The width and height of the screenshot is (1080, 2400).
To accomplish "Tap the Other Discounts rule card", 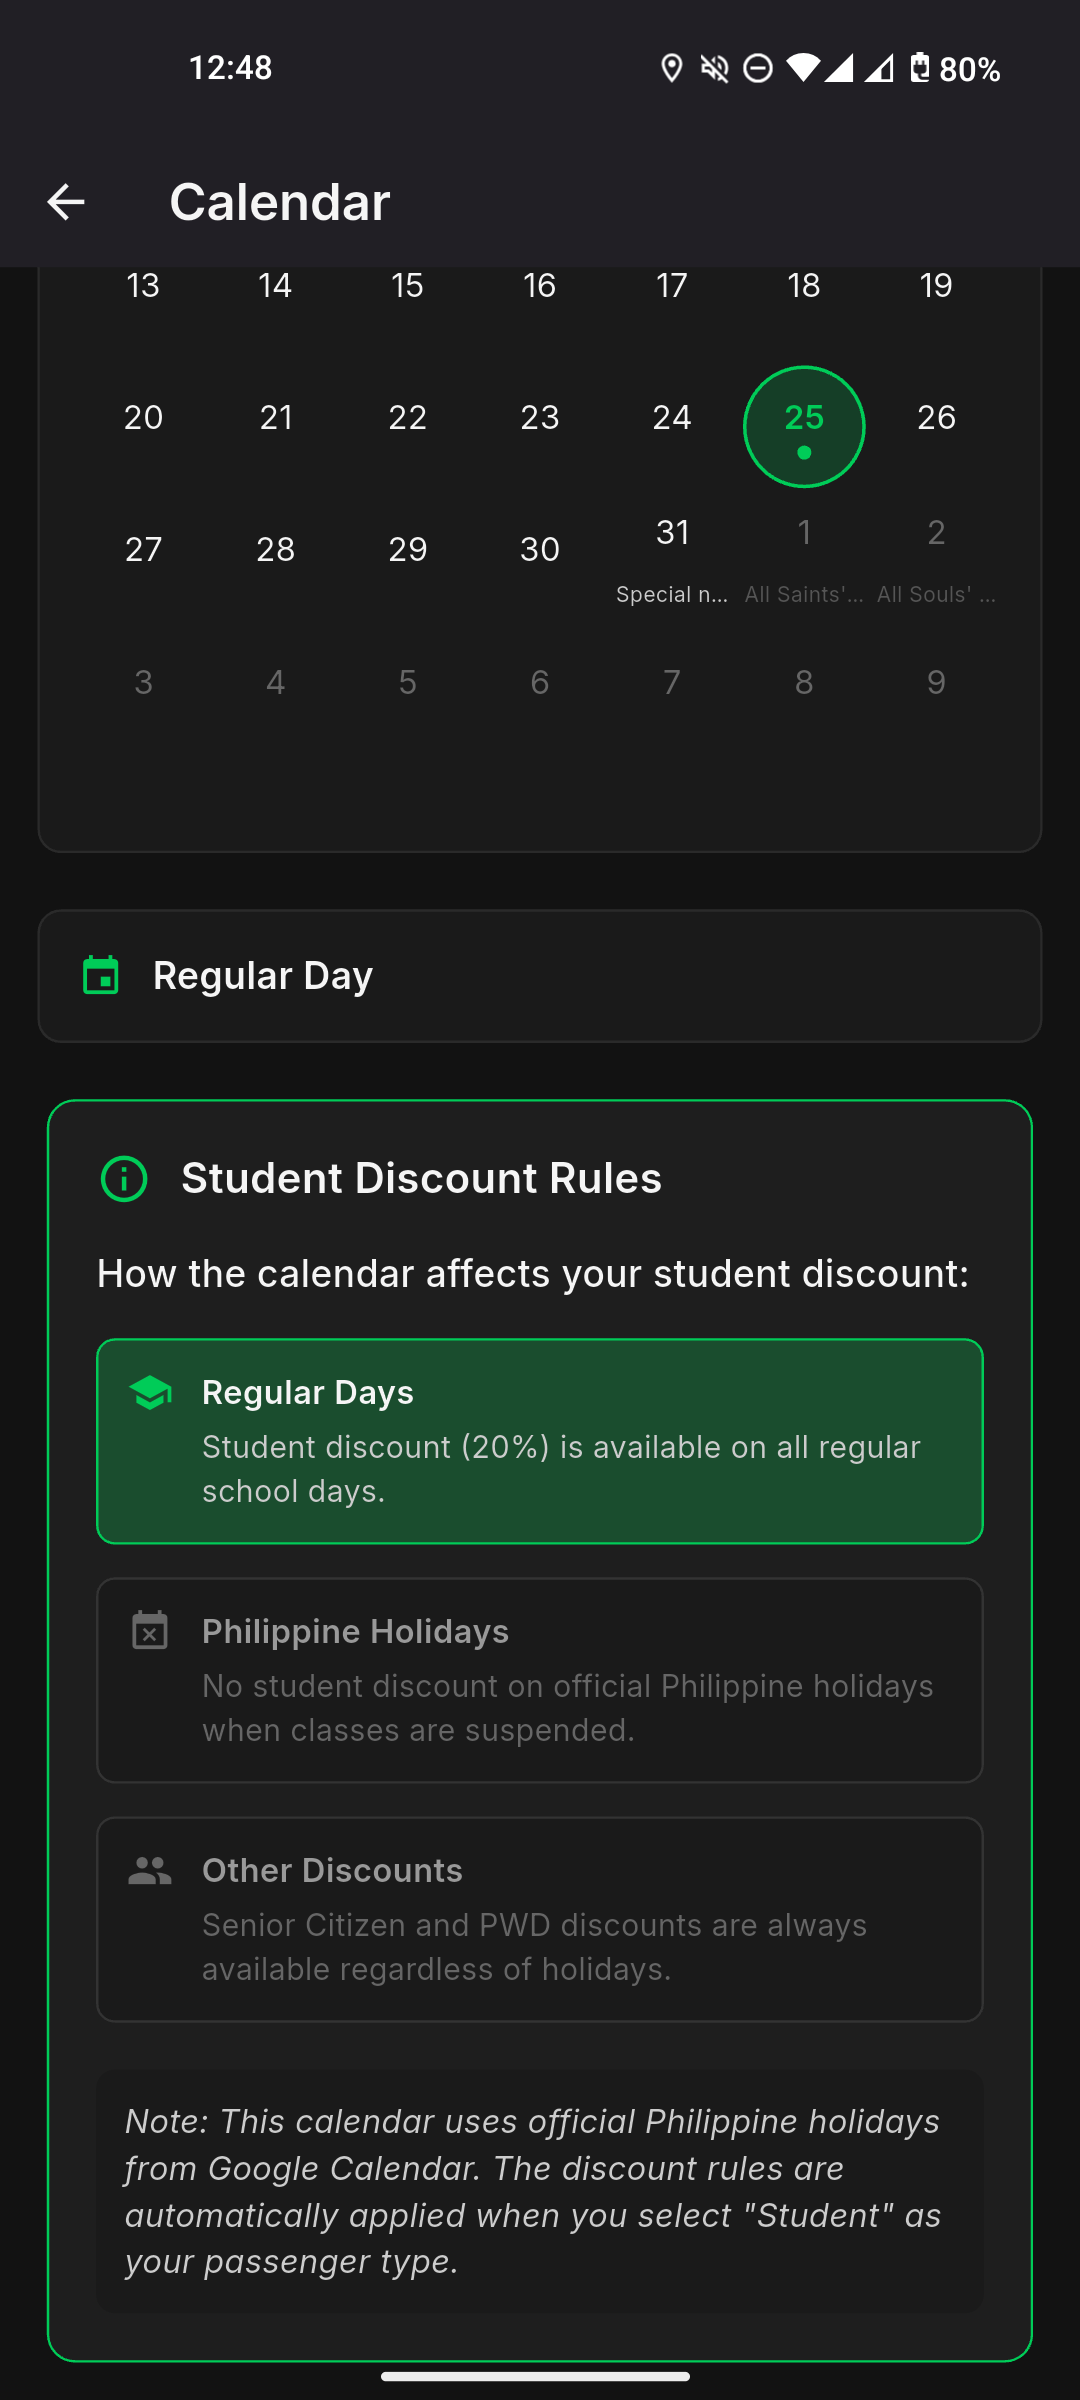I will pyautogui.click(x=540, y=1919).
